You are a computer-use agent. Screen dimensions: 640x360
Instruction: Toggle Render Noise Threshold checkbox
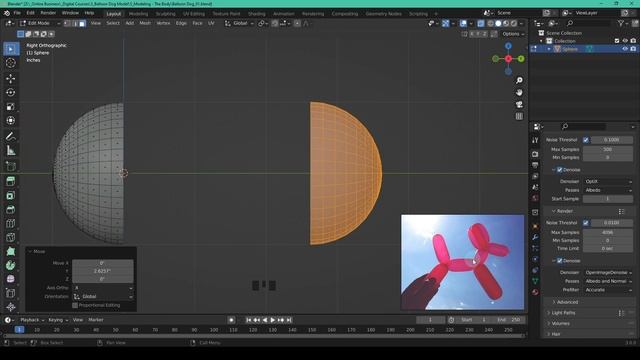pyautogui.click(x=586, y=223)
